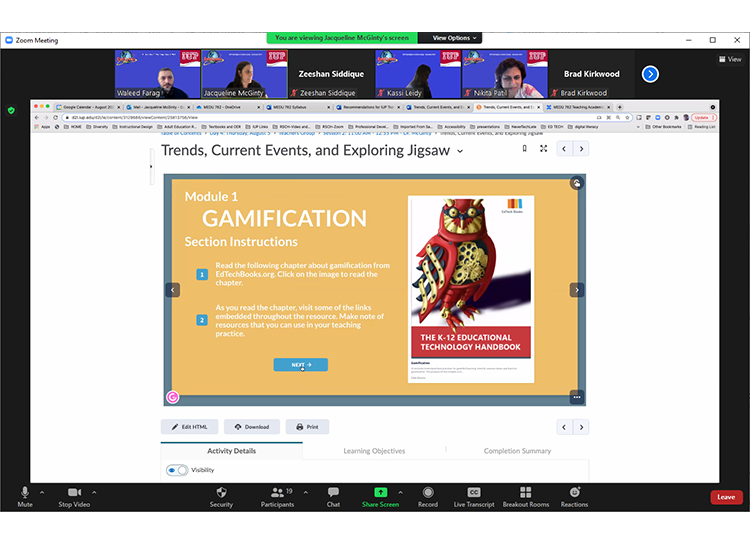Open the Security shield menu
This screenshot has height=545, width=750.
221,497
